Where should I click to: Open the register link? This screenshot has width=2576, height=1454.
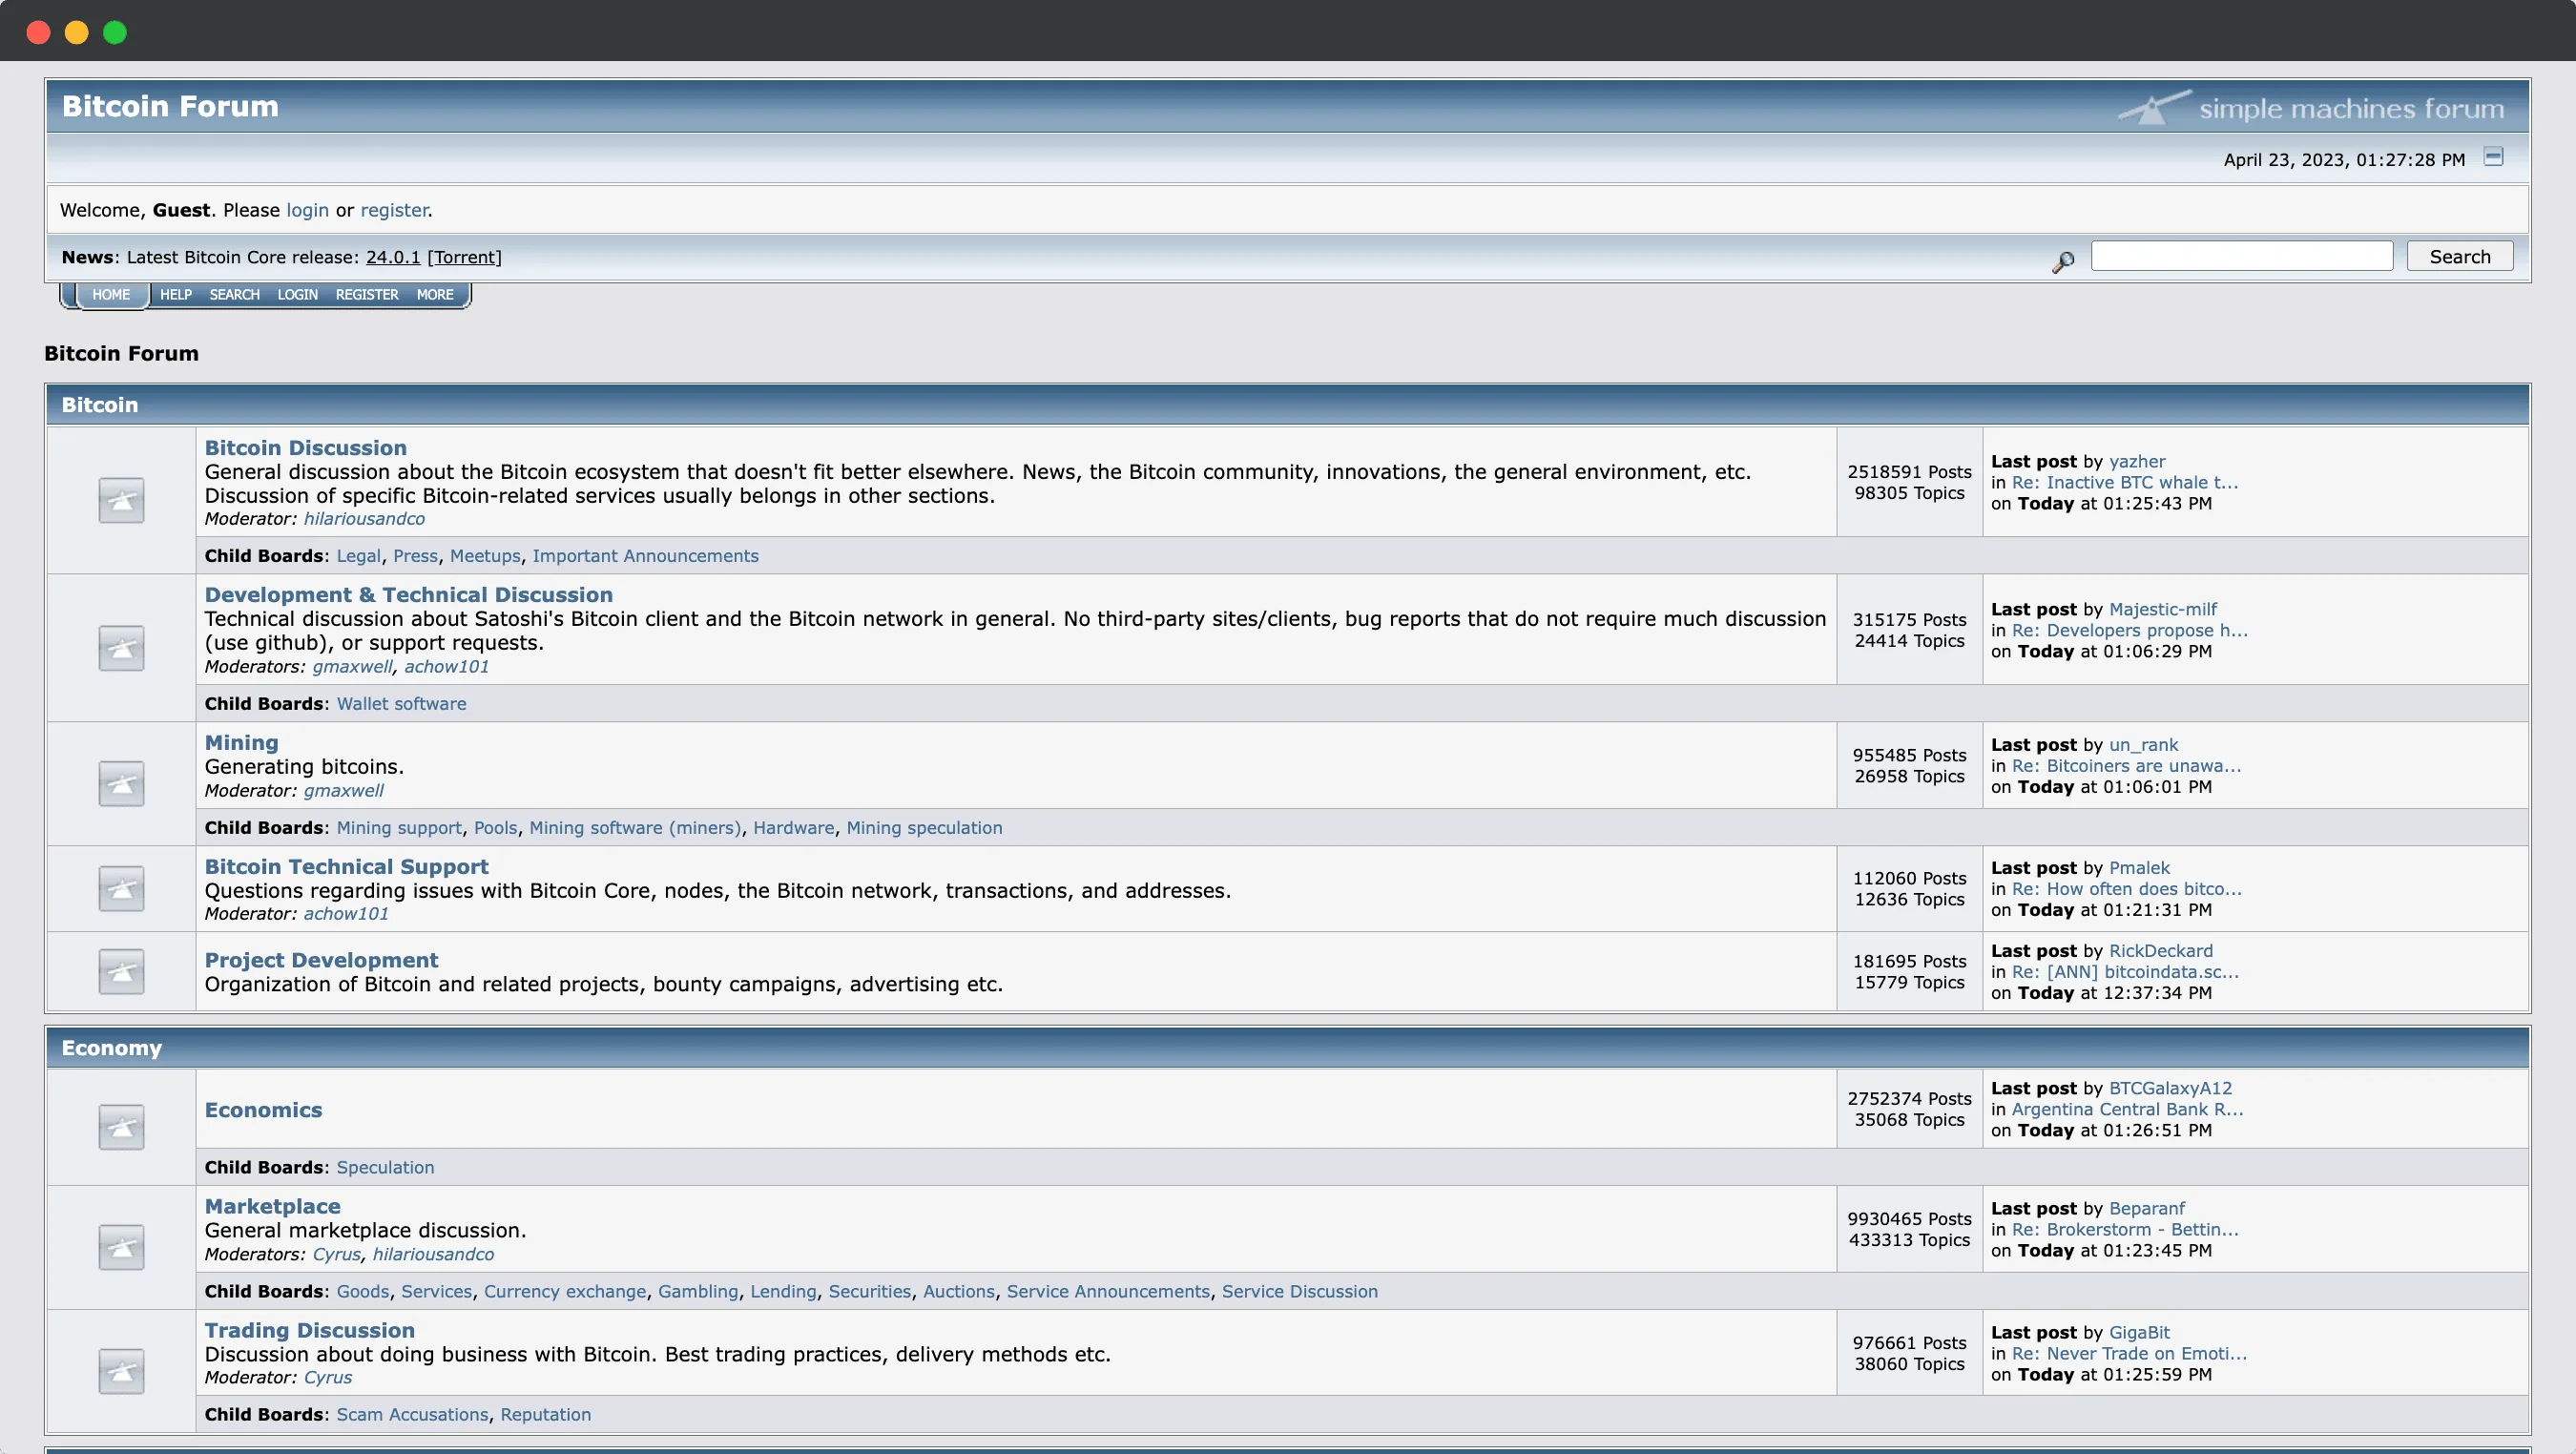coord(394,210)
